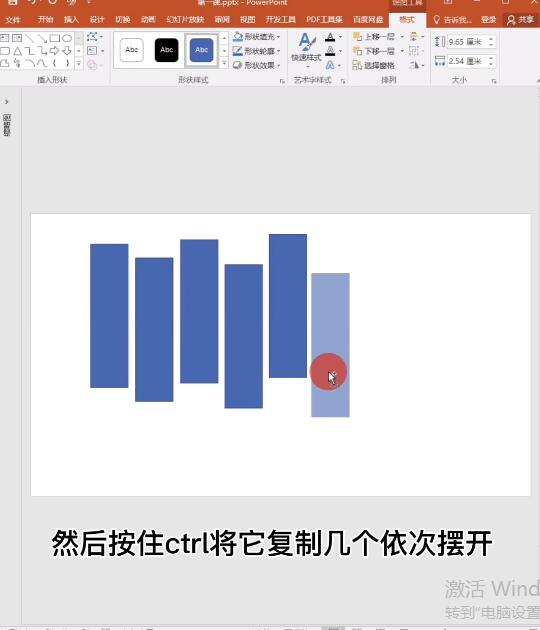The width and height of the screenshot is (540, 630).
Task: Increase shape height with up spinner
Action: click(x=491, y=39)
